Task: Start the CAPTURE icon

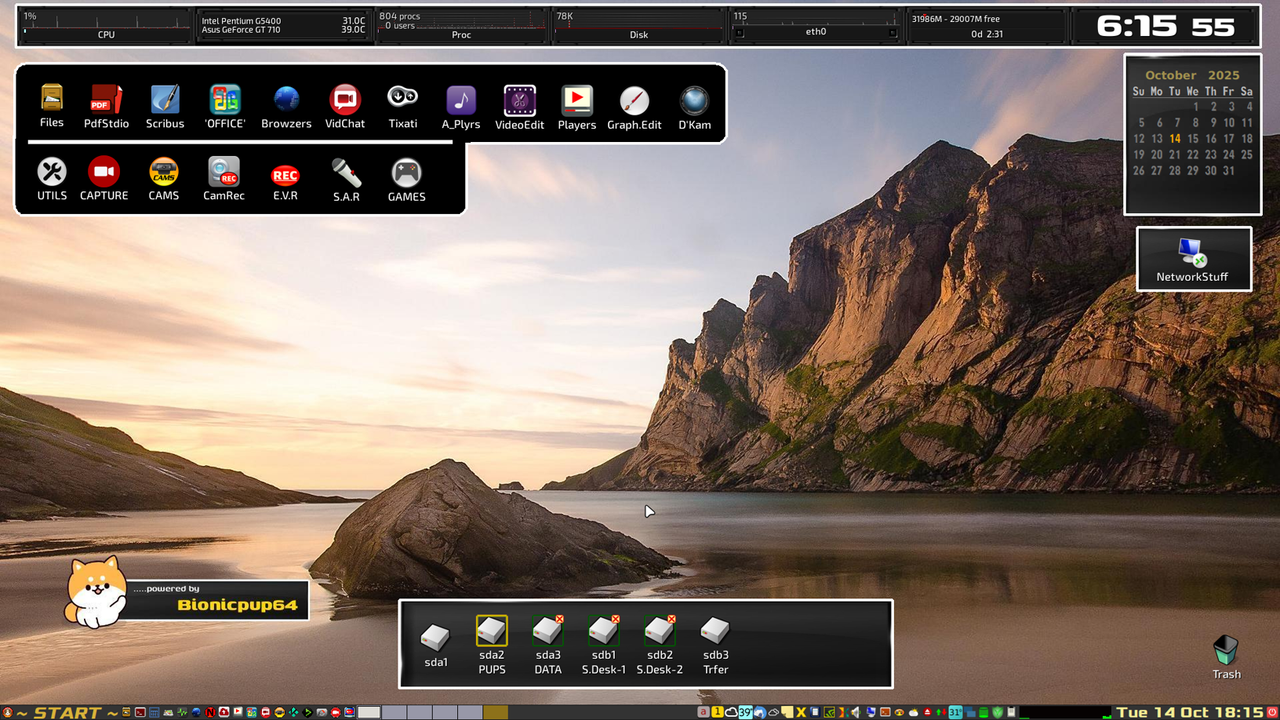Action: point(104,172)
